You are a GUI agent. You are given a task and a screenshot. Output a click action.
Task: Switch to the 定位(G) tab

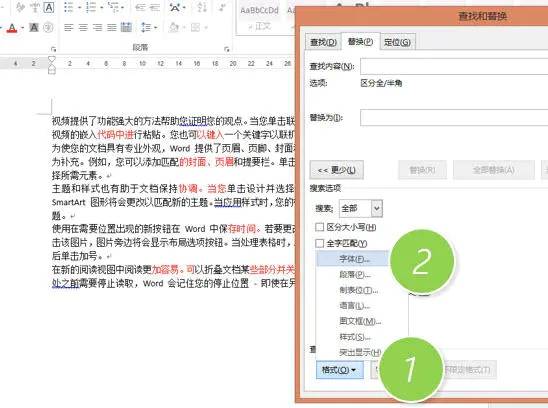point(397,42)
